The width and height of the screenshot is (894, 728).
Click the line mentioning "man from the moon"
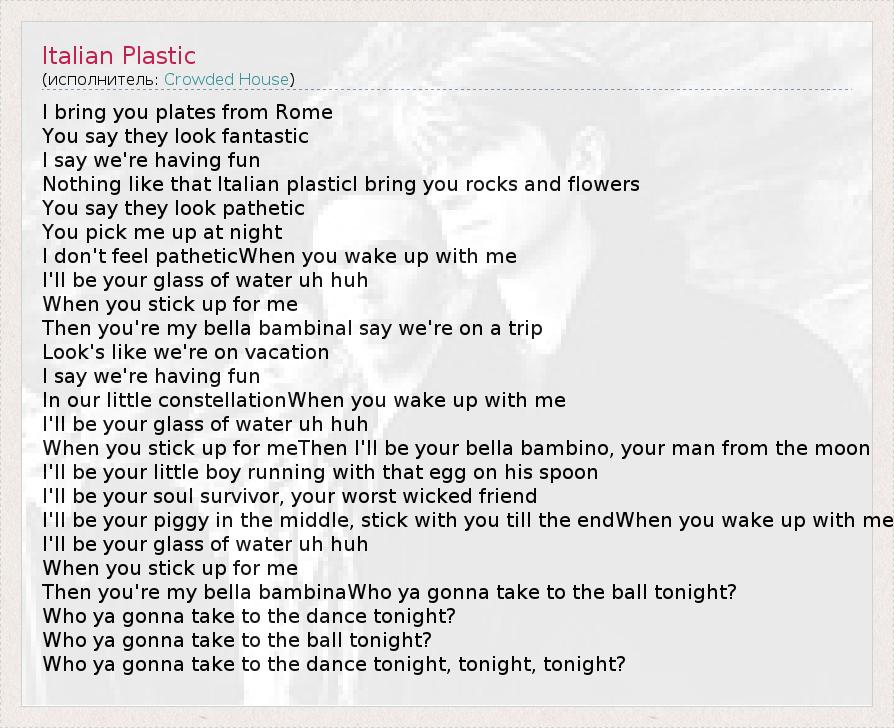pyautogui.click(x=456, y=448)
